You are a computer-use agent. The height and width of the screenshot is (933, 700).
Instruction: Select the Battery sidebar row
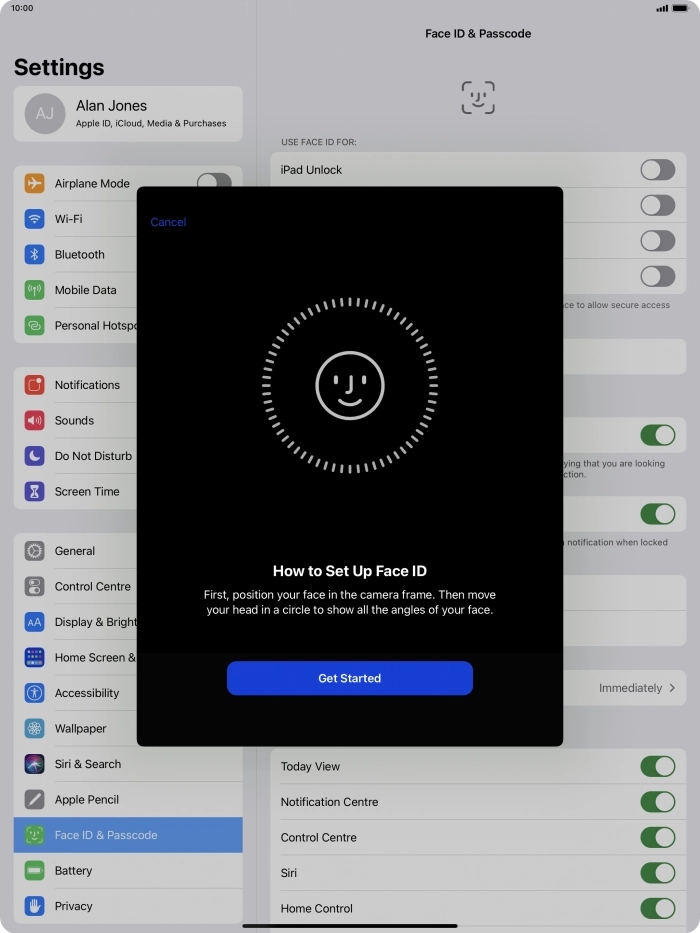pos(128,871)
